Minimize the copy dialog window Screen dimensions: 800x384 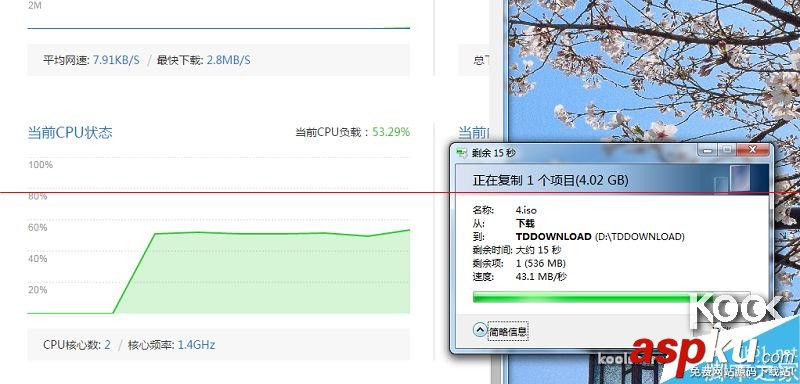click(707, 150)
